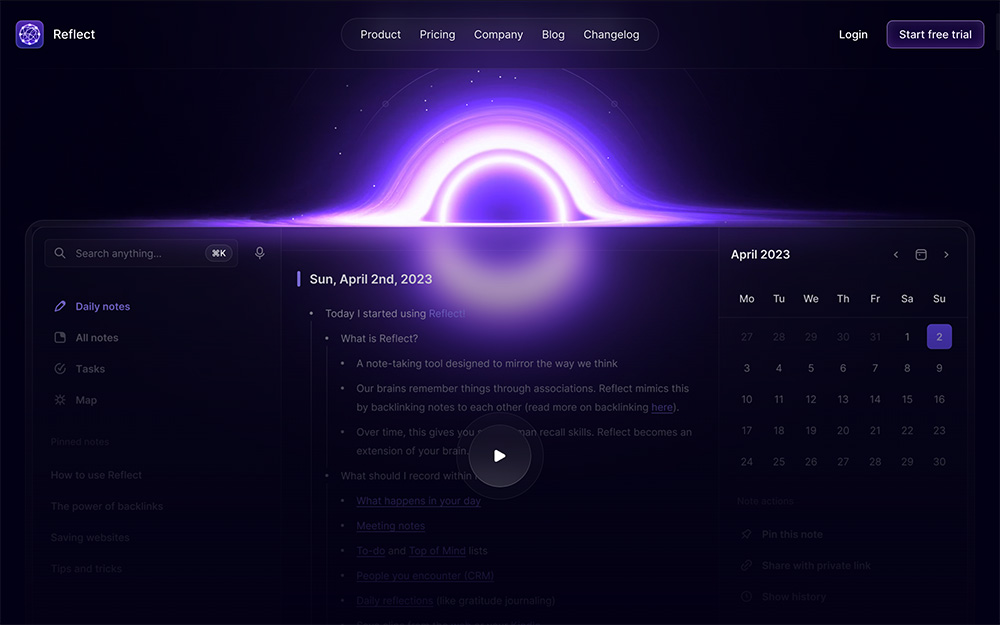1000x625 pixels.
Task: Click the April 2023 month label
Action: [760, 254]
